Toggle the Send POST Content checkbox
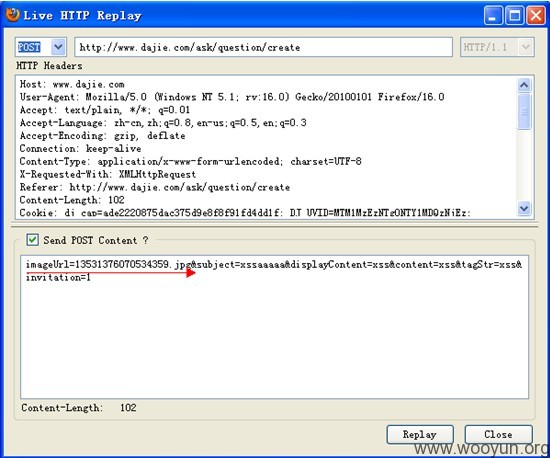This screenshot has height=458, width=550. 33,240
